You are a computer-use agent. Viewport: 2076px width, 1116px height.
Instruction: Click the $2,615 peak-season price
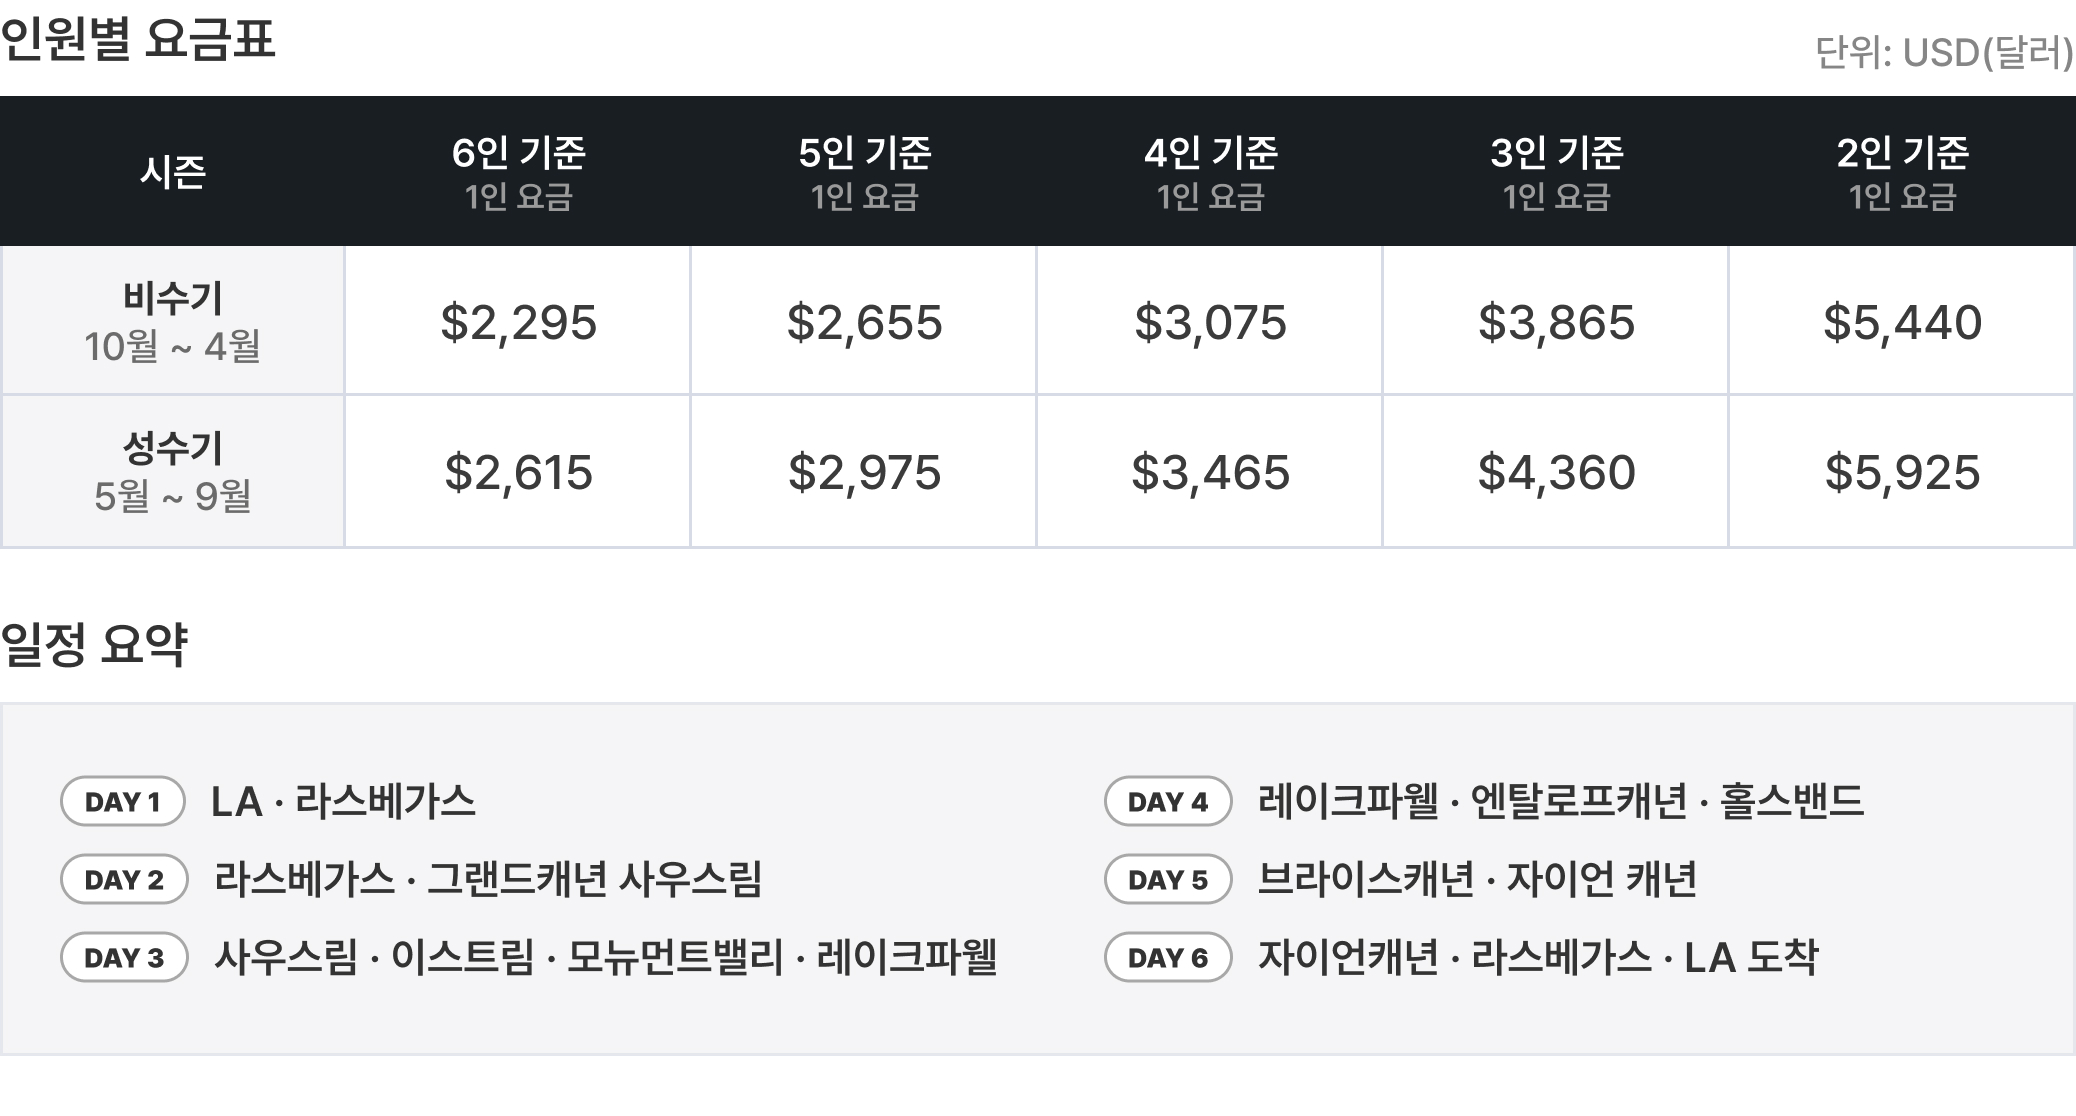(518, 472)
